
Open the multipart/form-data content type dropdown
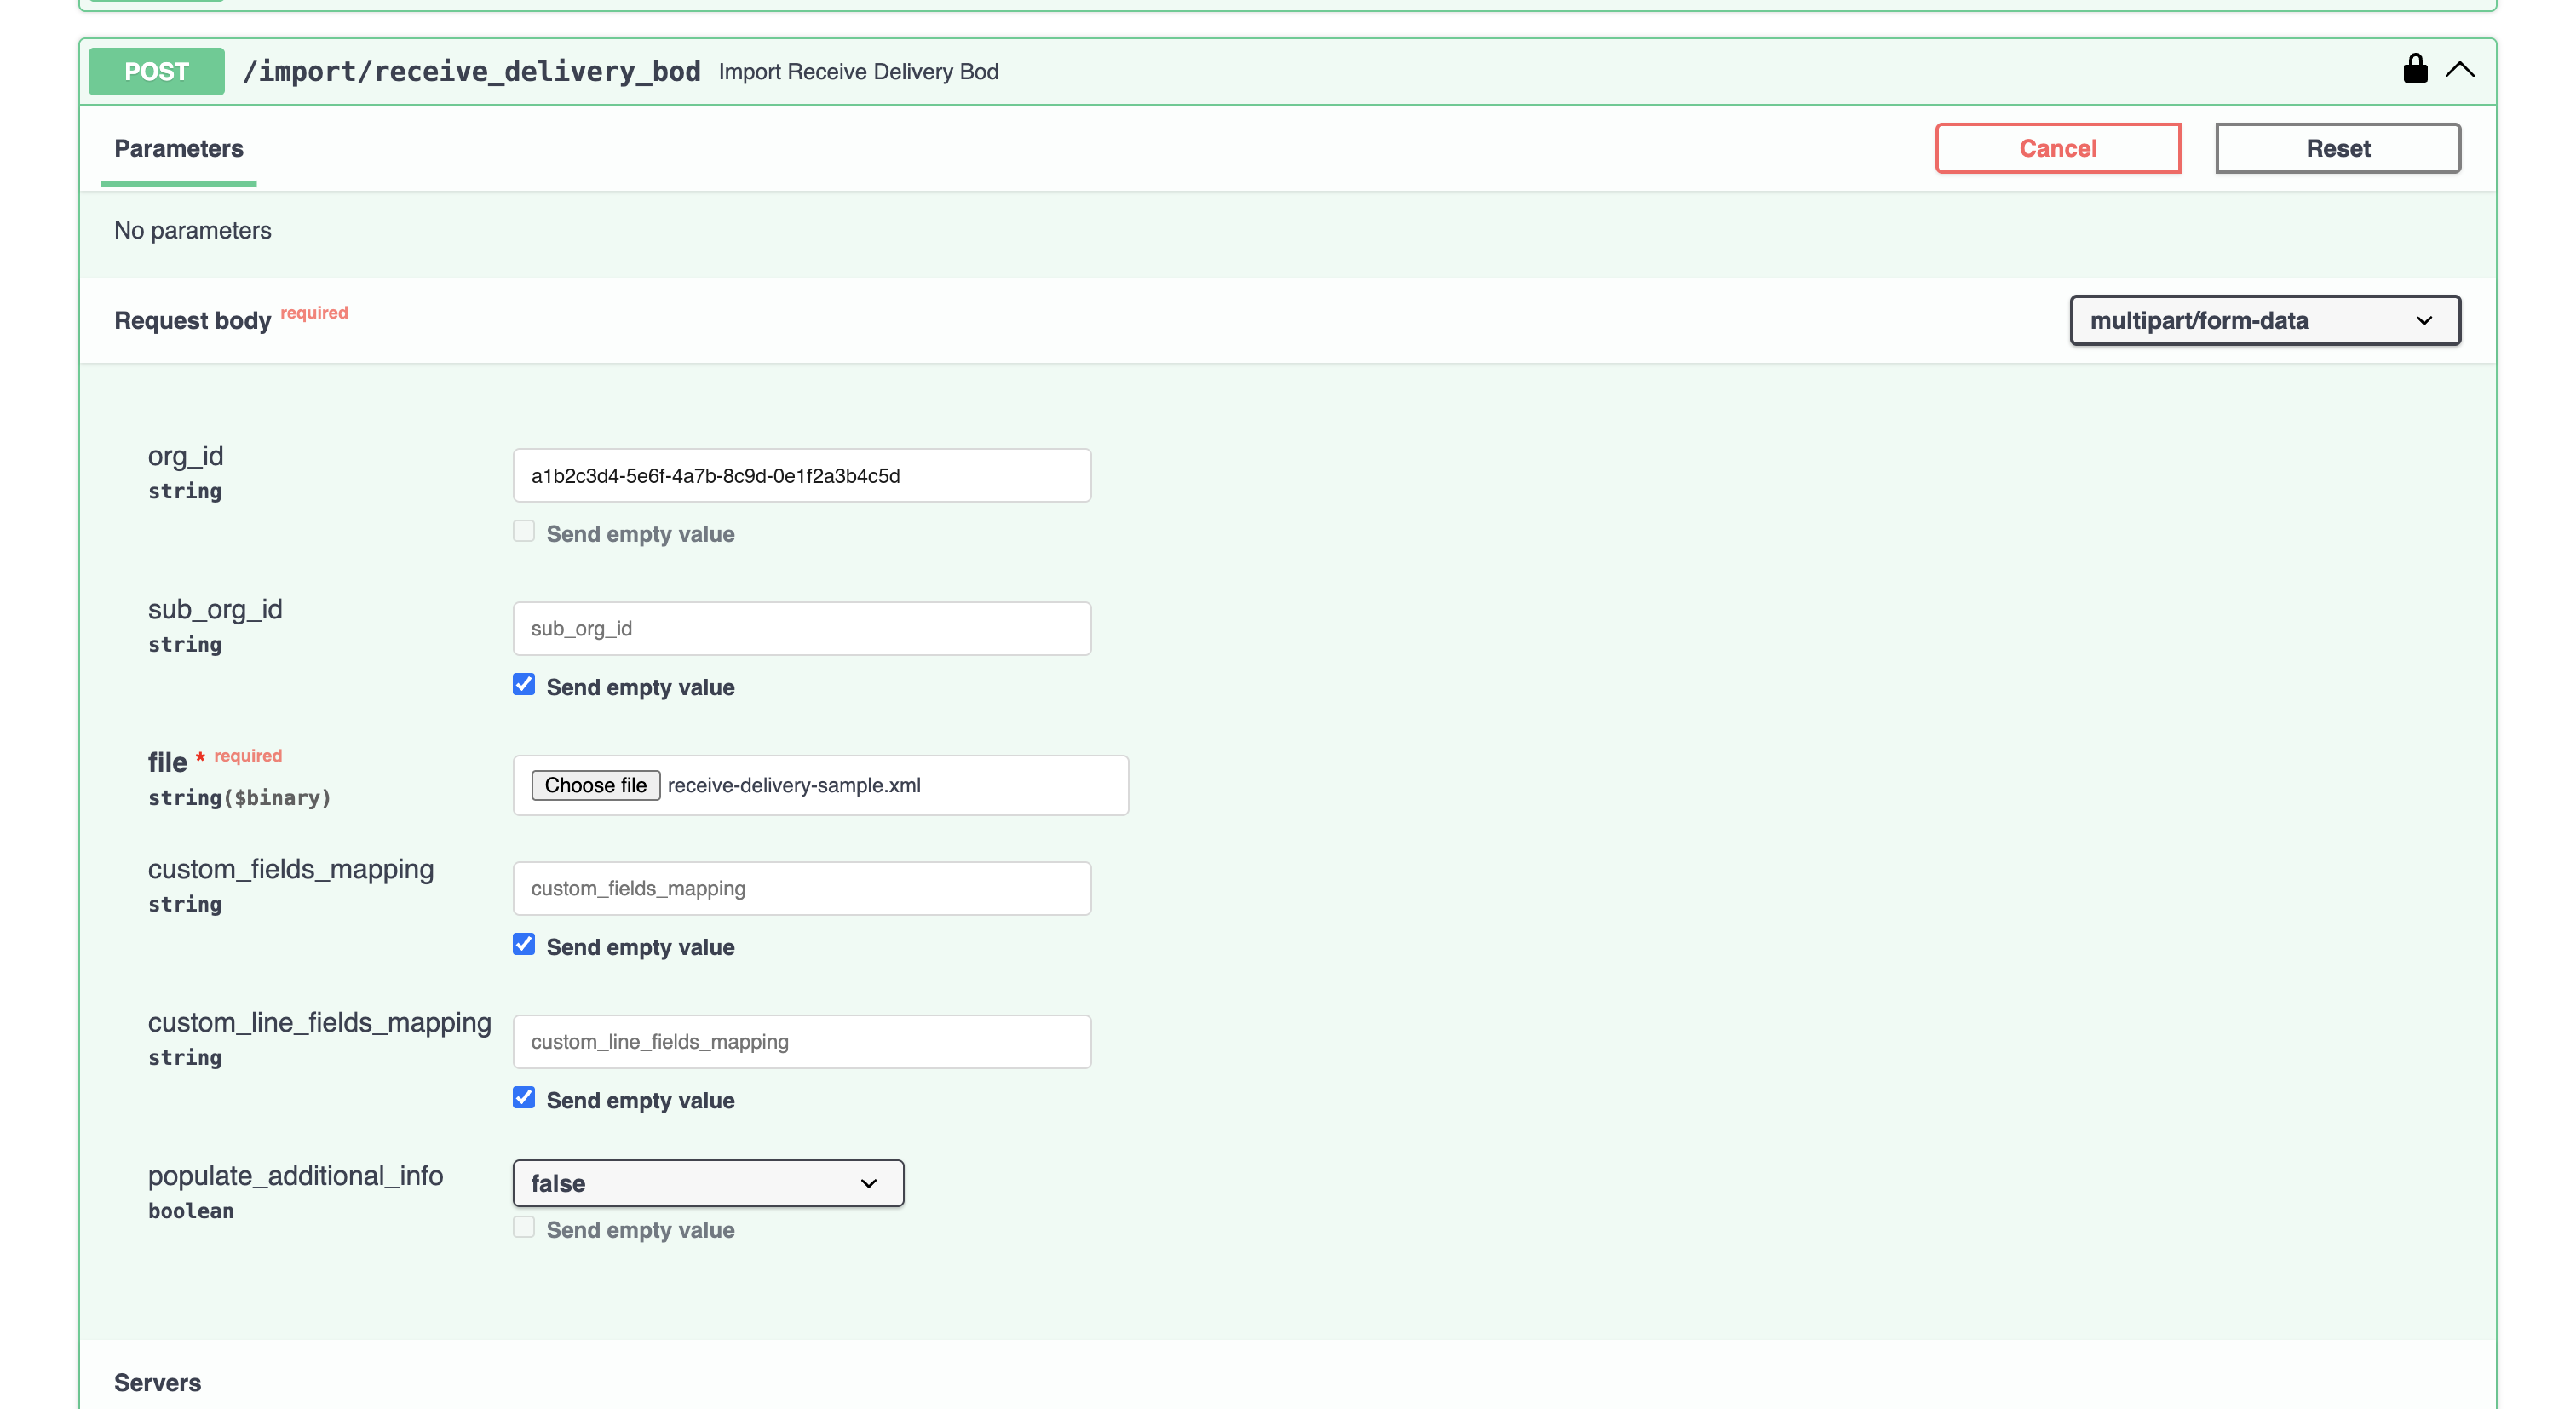coord(2265,321)
